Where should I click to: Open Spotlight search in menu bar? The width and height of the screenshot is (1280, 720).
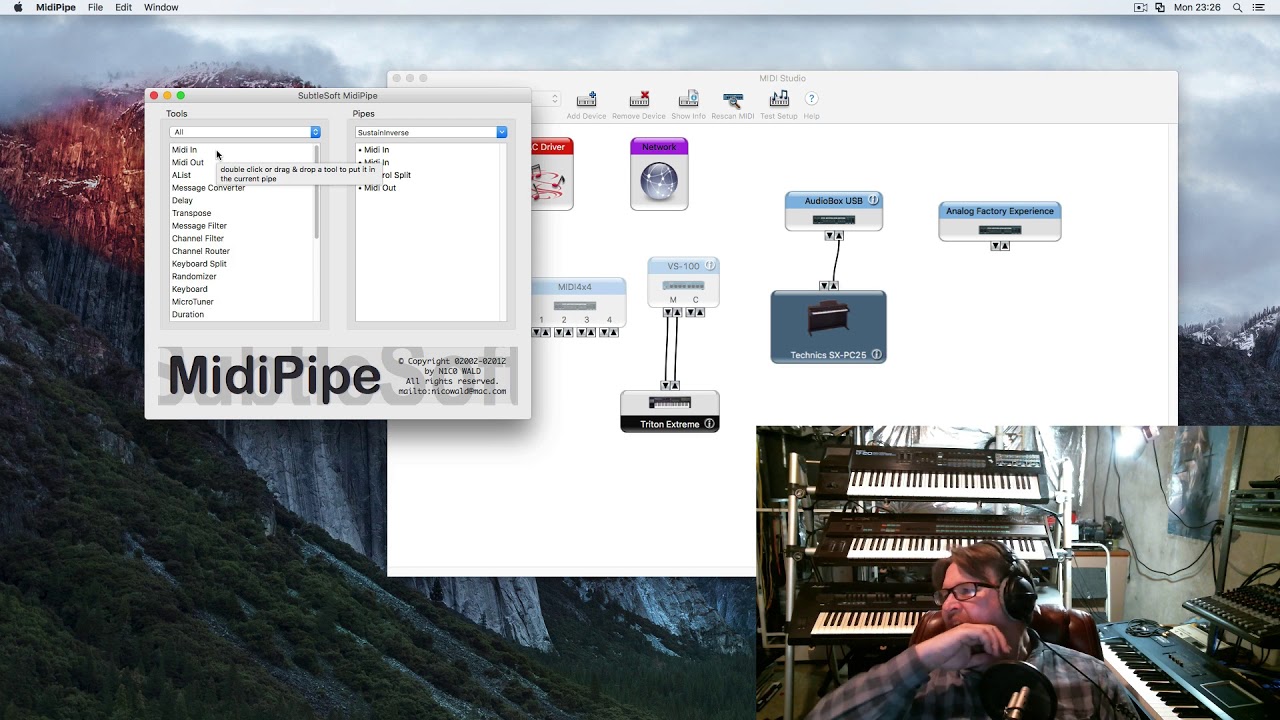coord(1237,7)
